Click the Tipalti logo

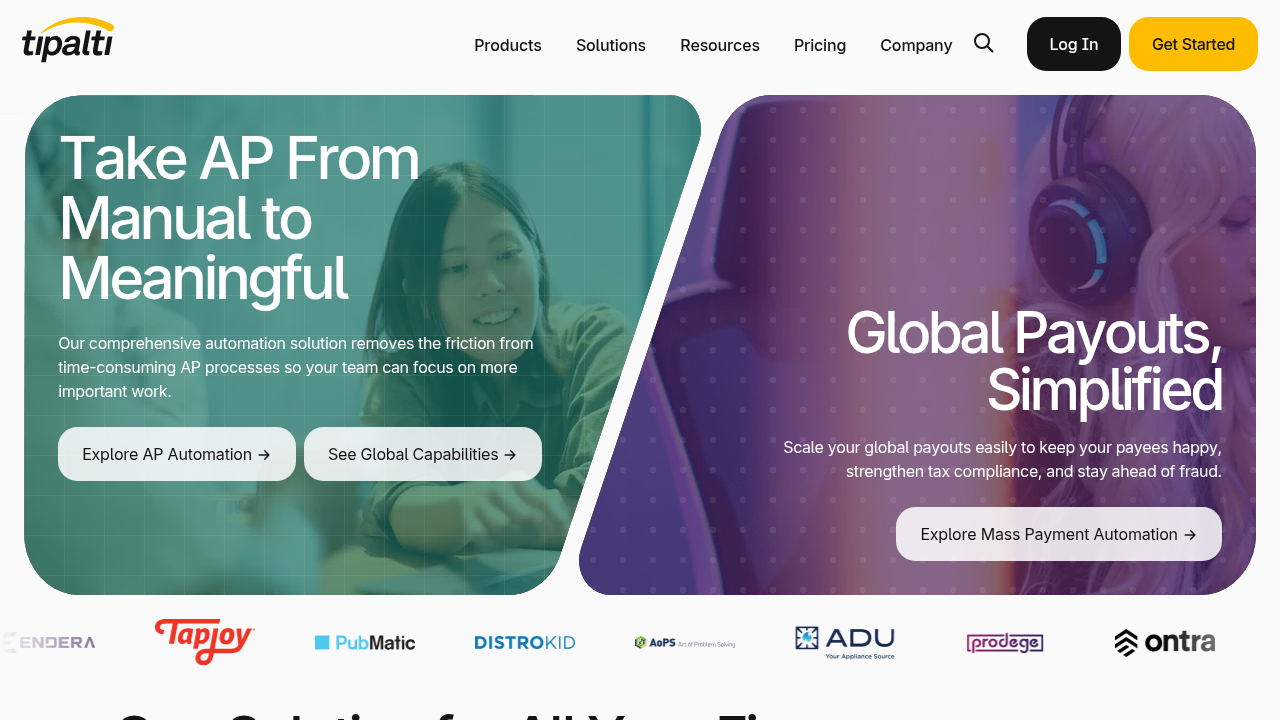(x=68, y=40)
